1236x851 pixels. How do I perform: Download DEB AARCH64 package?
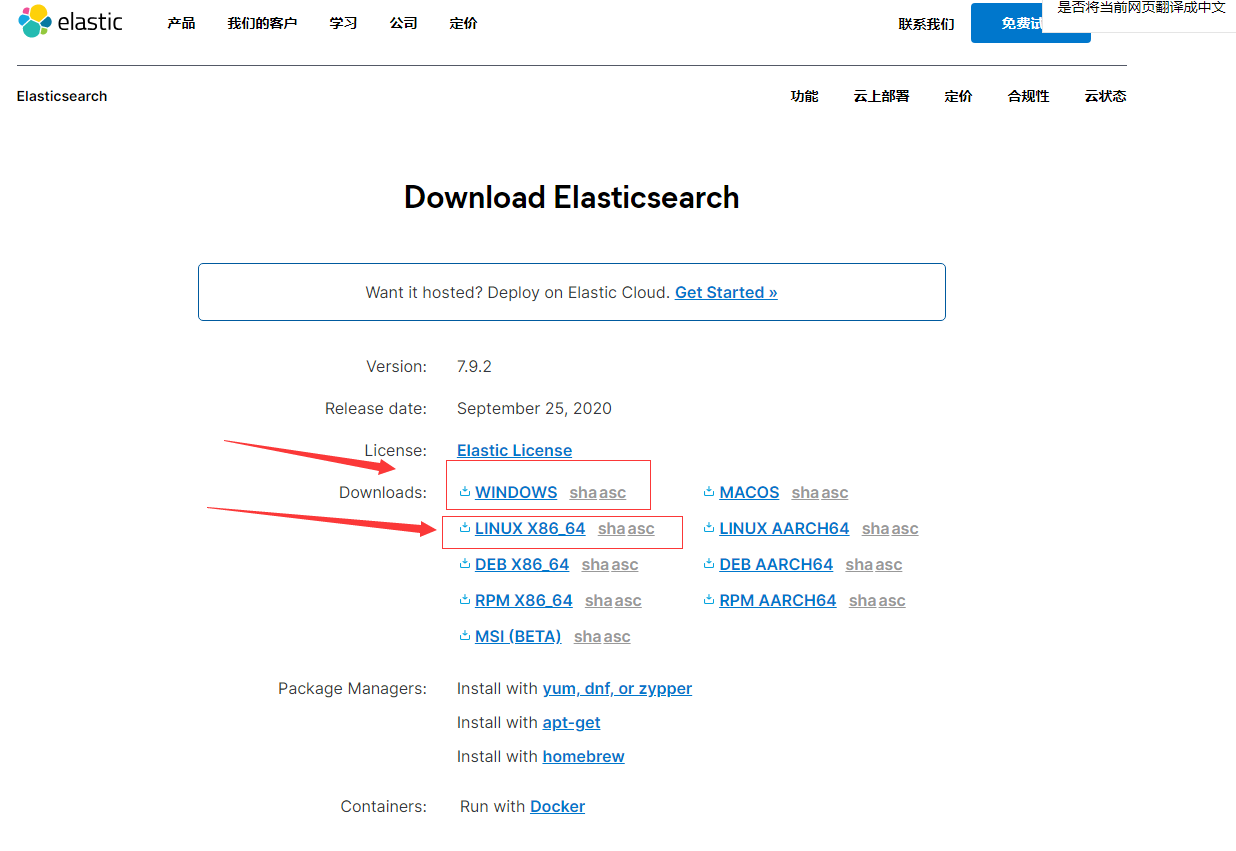tap(776, 564)
